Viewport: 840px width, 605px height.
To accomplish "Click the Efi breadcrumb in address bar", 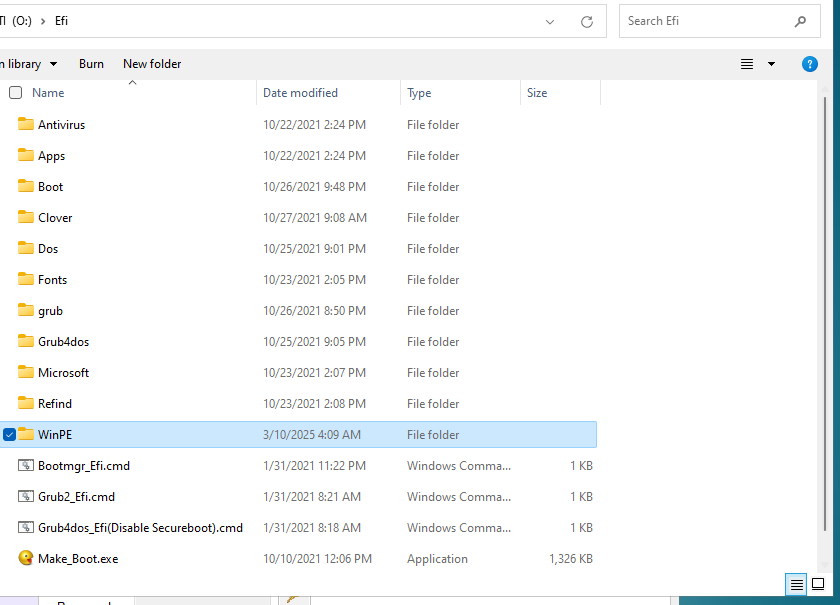I will coord(61,21).
